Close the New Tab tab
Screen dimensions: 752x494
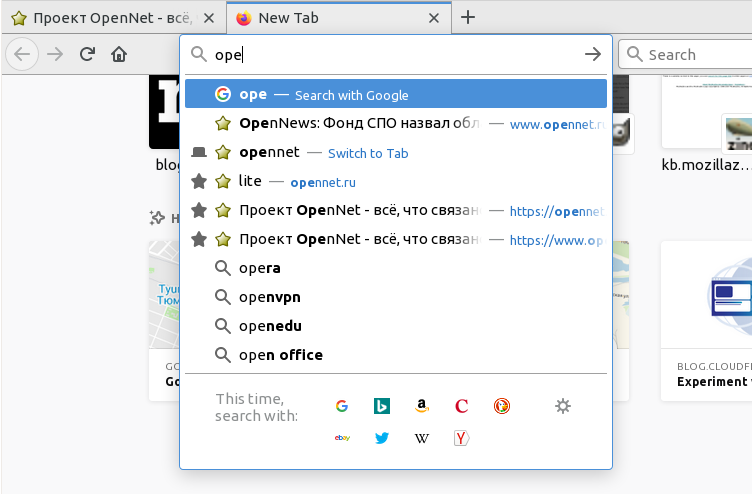tap(433, 18)
